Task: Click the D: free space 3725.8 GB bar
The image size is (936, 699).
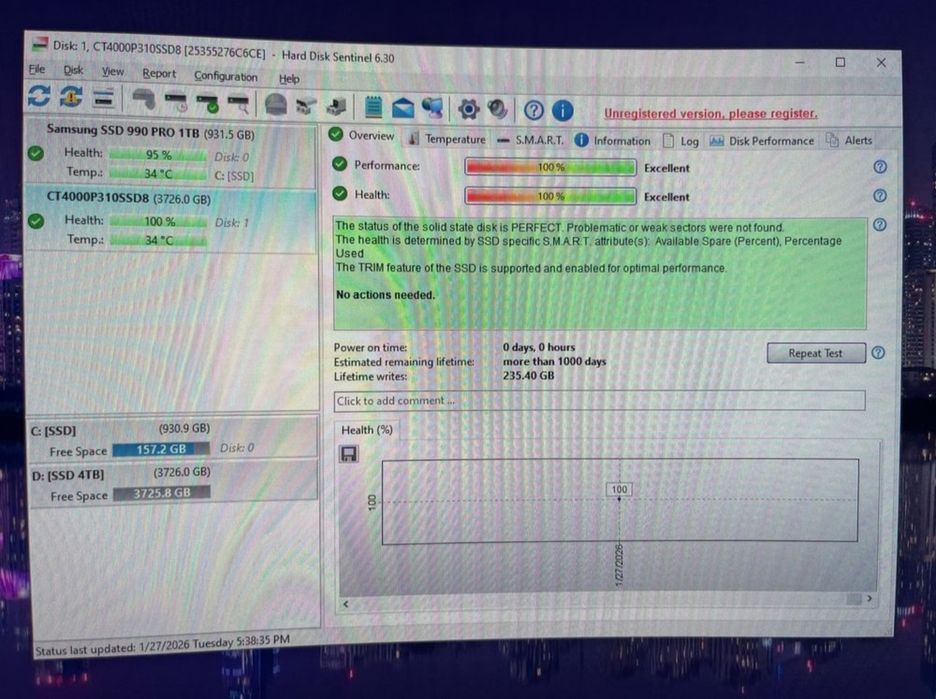Action: click(x=162, y=493)
